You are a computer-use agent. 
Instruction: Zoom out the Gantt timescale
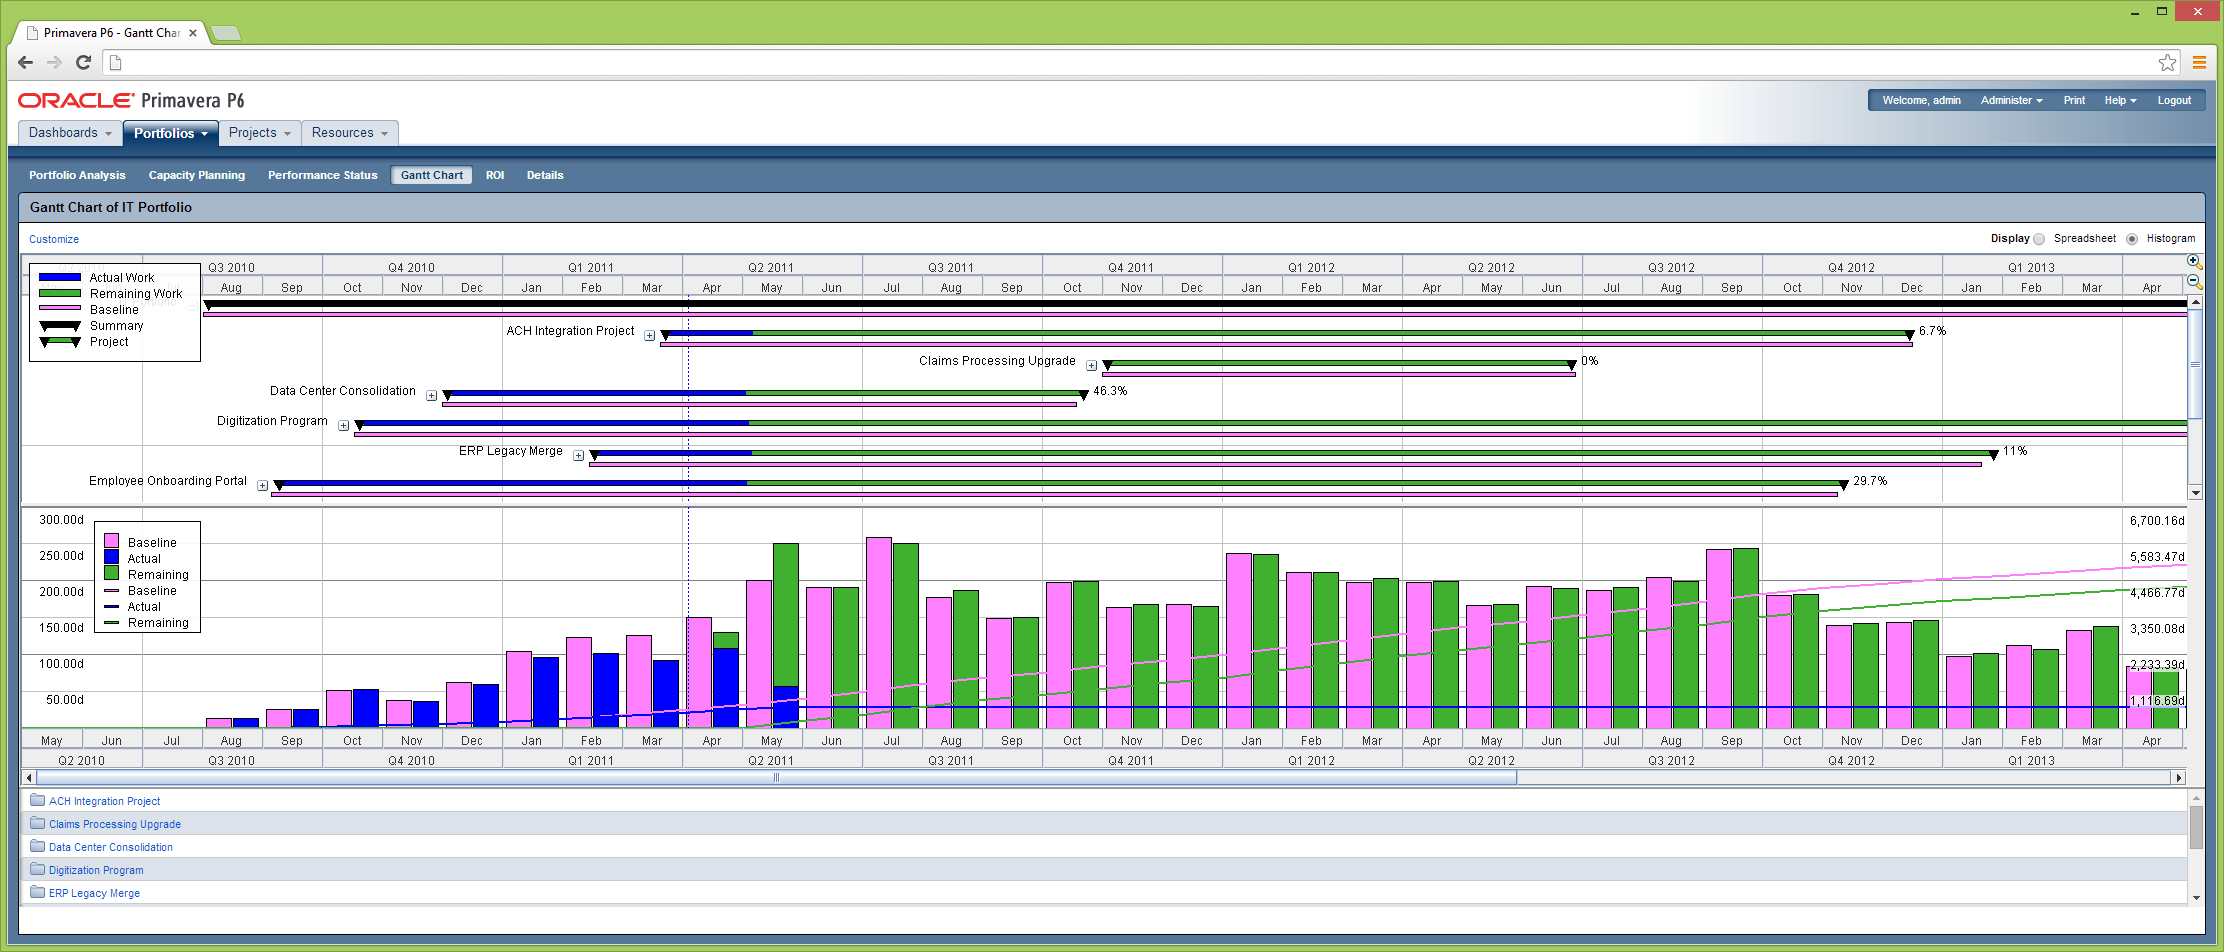tap(2194, 282)
